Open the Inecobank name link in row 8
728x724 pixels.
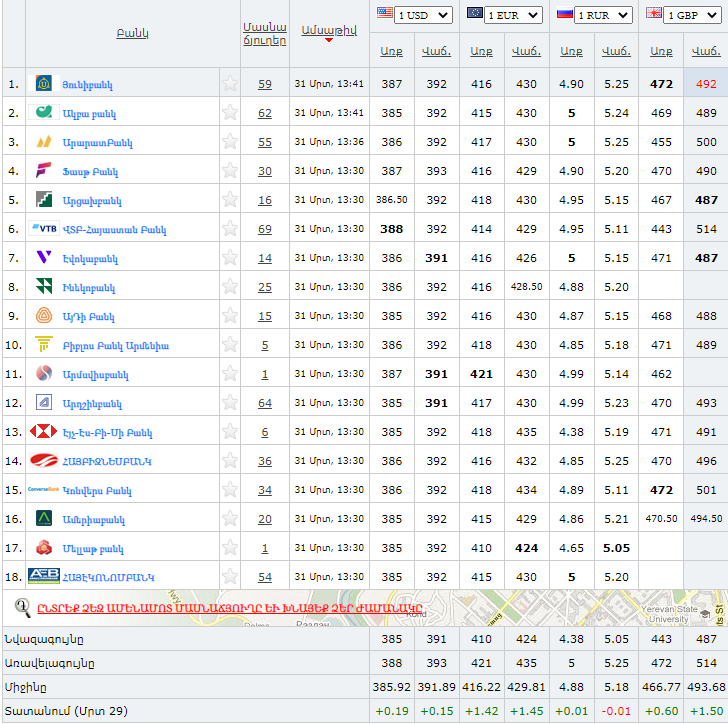click(89, 288)
